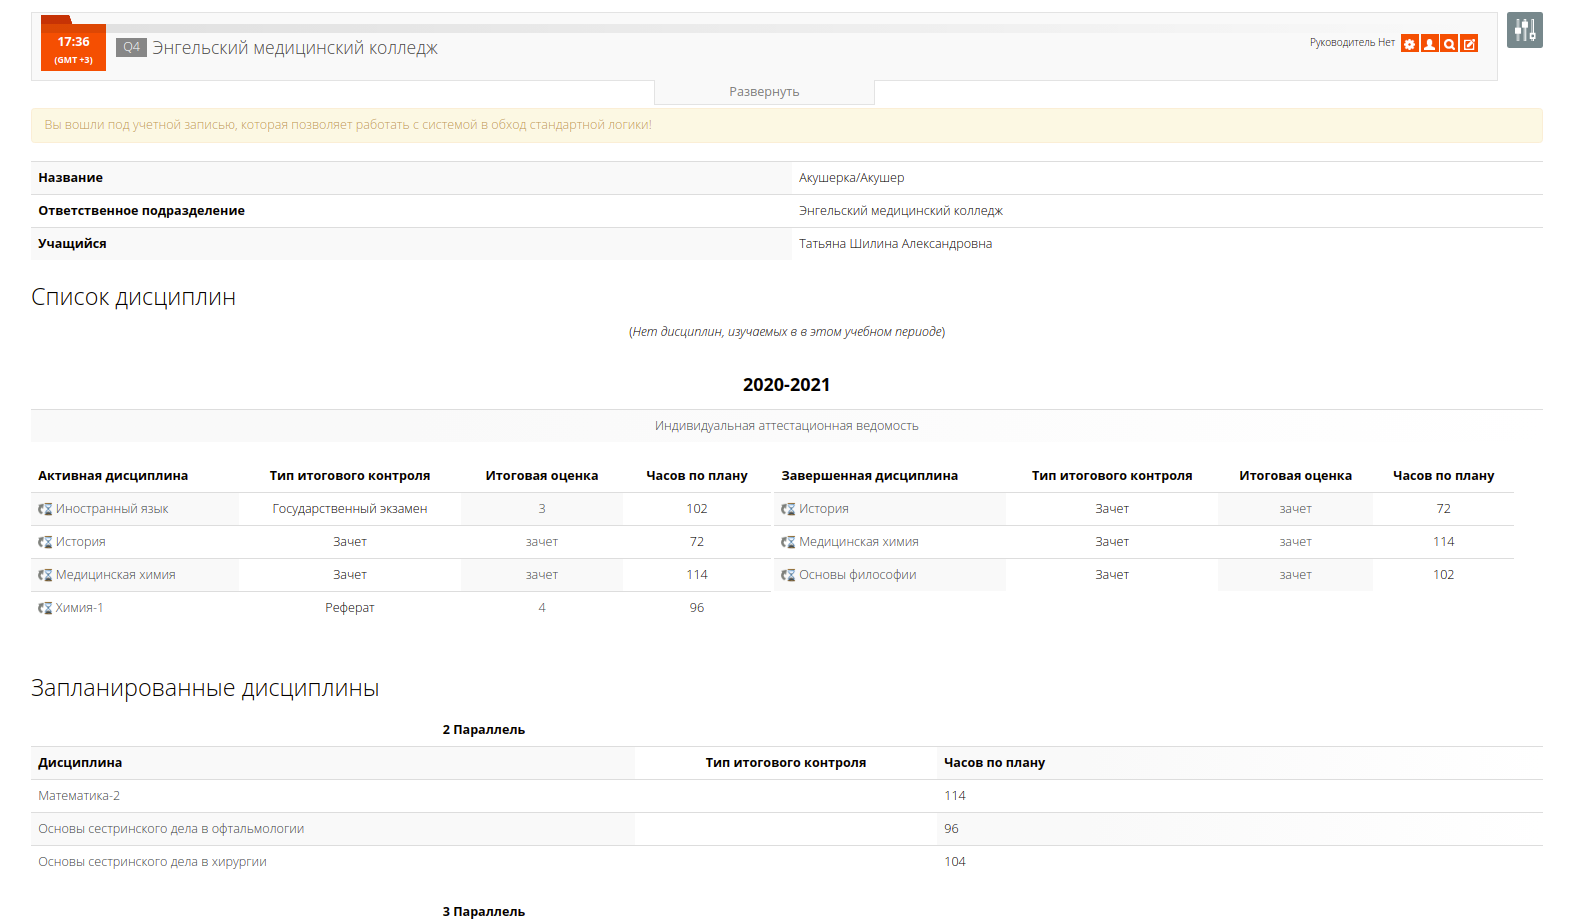Image resolution: width=1577 pixels, height=922 pixels.
Task: Click 2 Параллель heading
Action: coord(484,730)
